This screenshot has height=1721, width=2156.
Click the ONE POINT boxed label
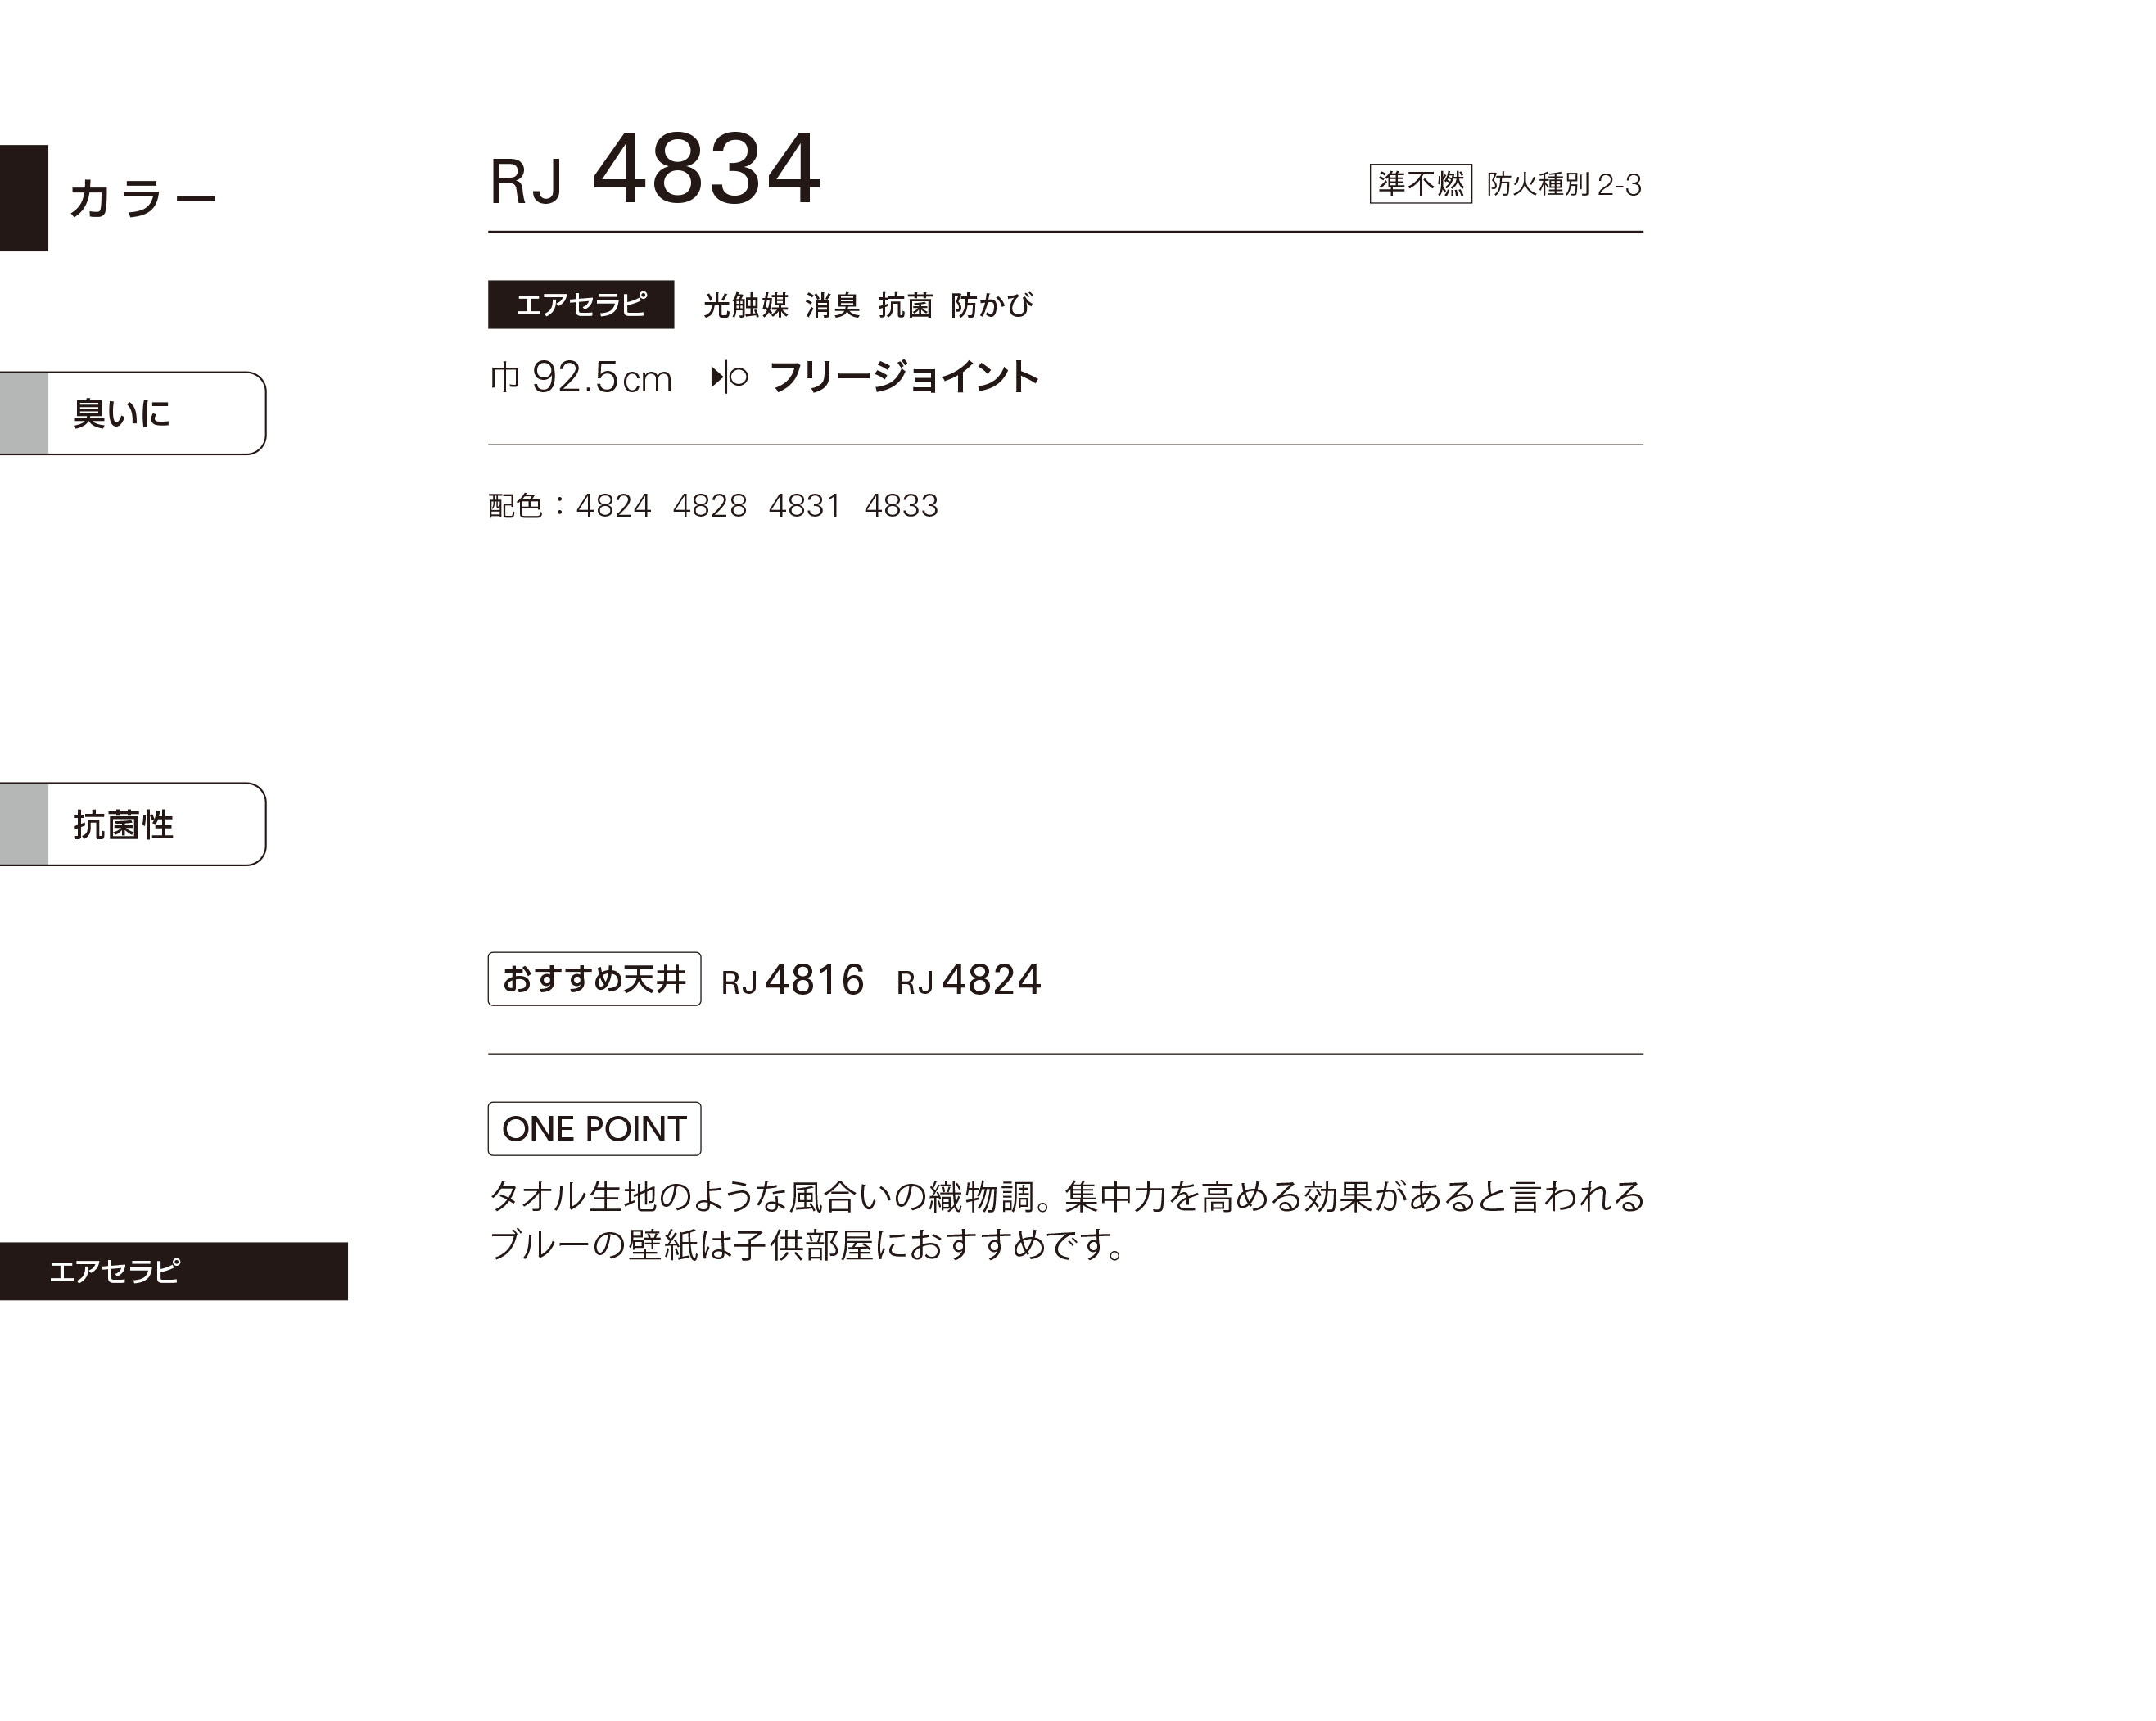594,1129
